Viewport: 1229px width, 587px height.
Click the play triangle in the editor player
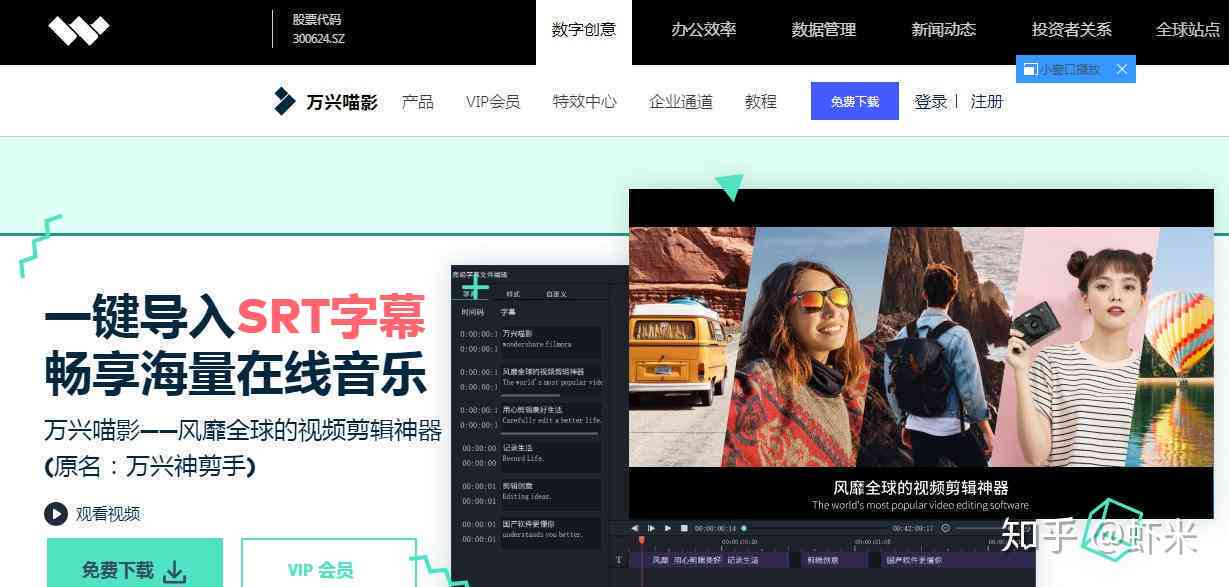point(668,528)
